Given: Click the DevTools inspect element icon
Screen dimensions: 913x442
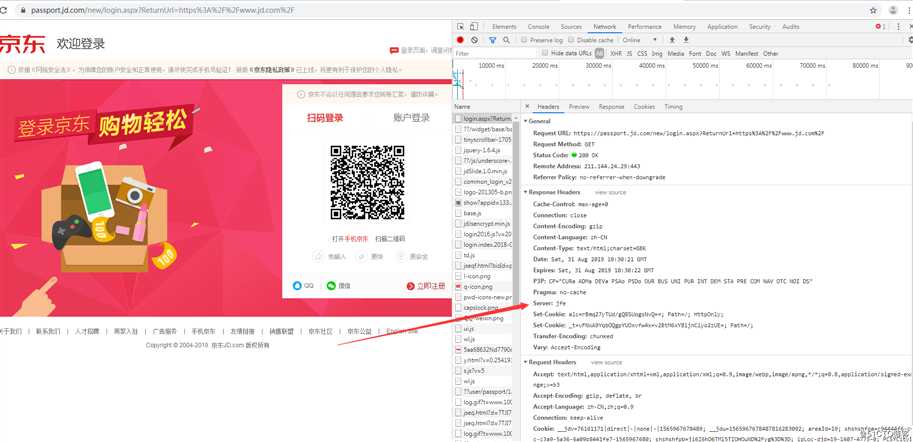Looking at the screenshot, I should (x=461, y=27).
